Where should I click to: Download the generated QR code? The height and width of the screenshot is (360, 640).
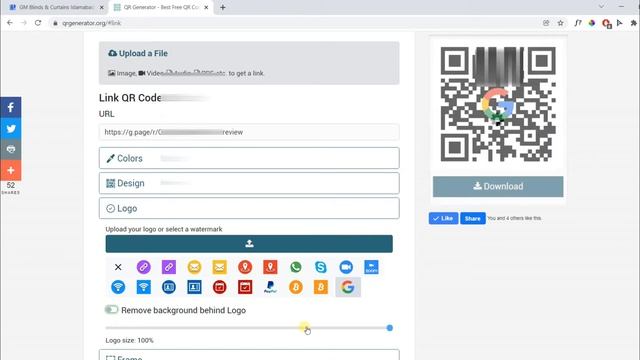tap(498, 187)
